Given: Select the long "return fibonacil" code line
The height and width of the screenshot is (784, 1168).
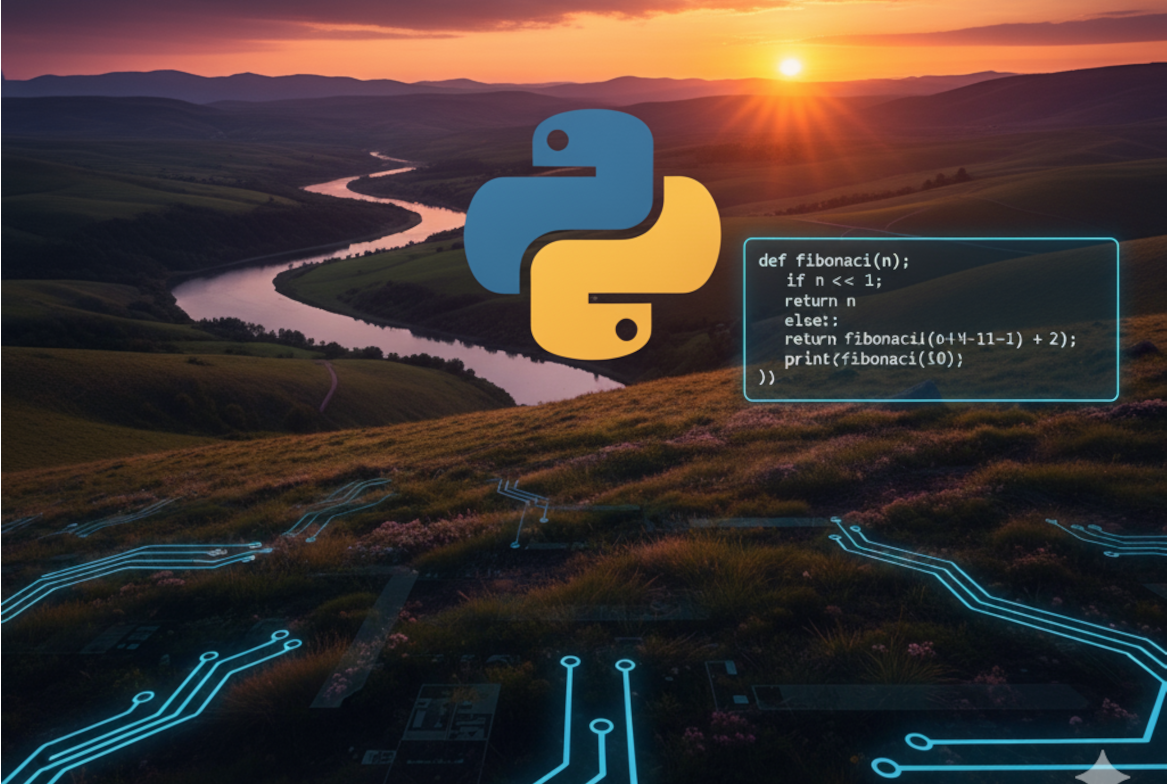Looking at the screenshot, I should [930, 340].
